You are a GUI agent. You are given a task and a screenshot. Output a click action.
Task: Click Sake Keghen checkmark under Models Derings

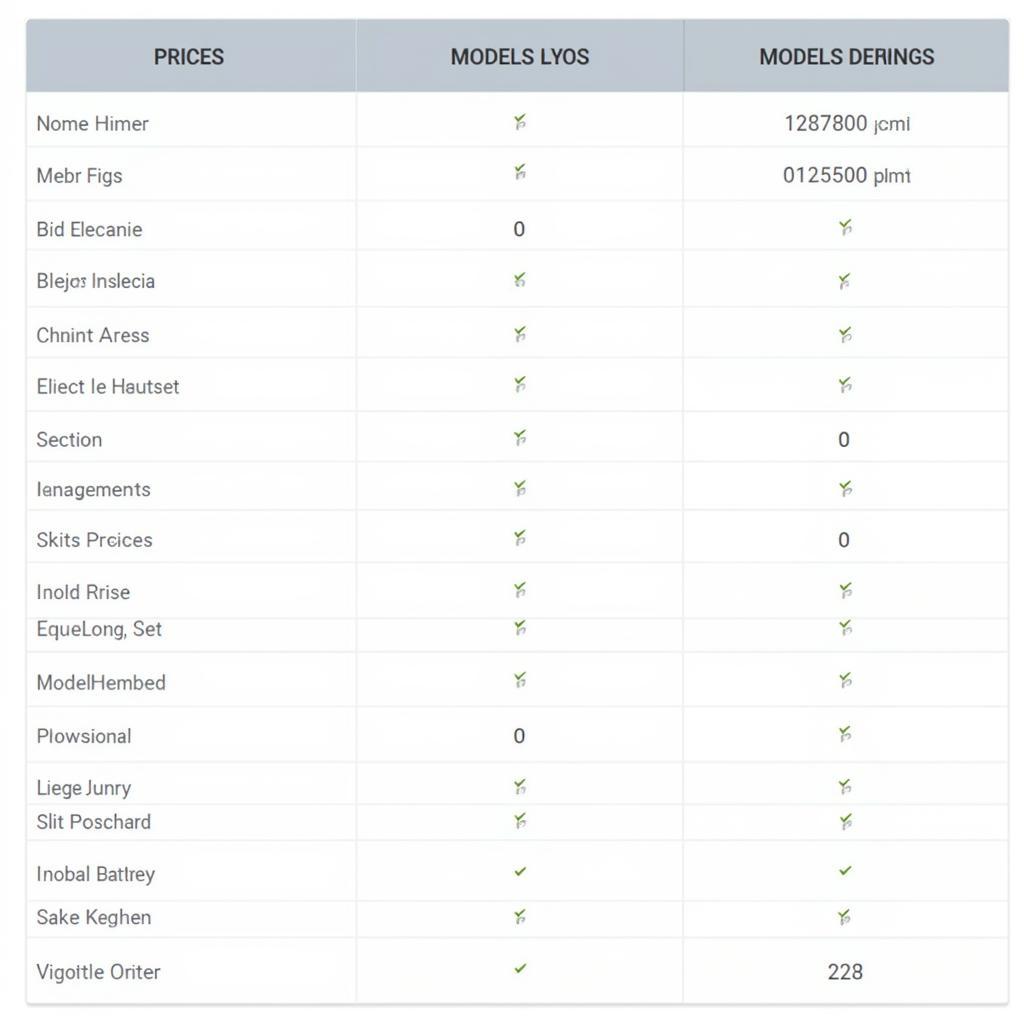[845, 916]
